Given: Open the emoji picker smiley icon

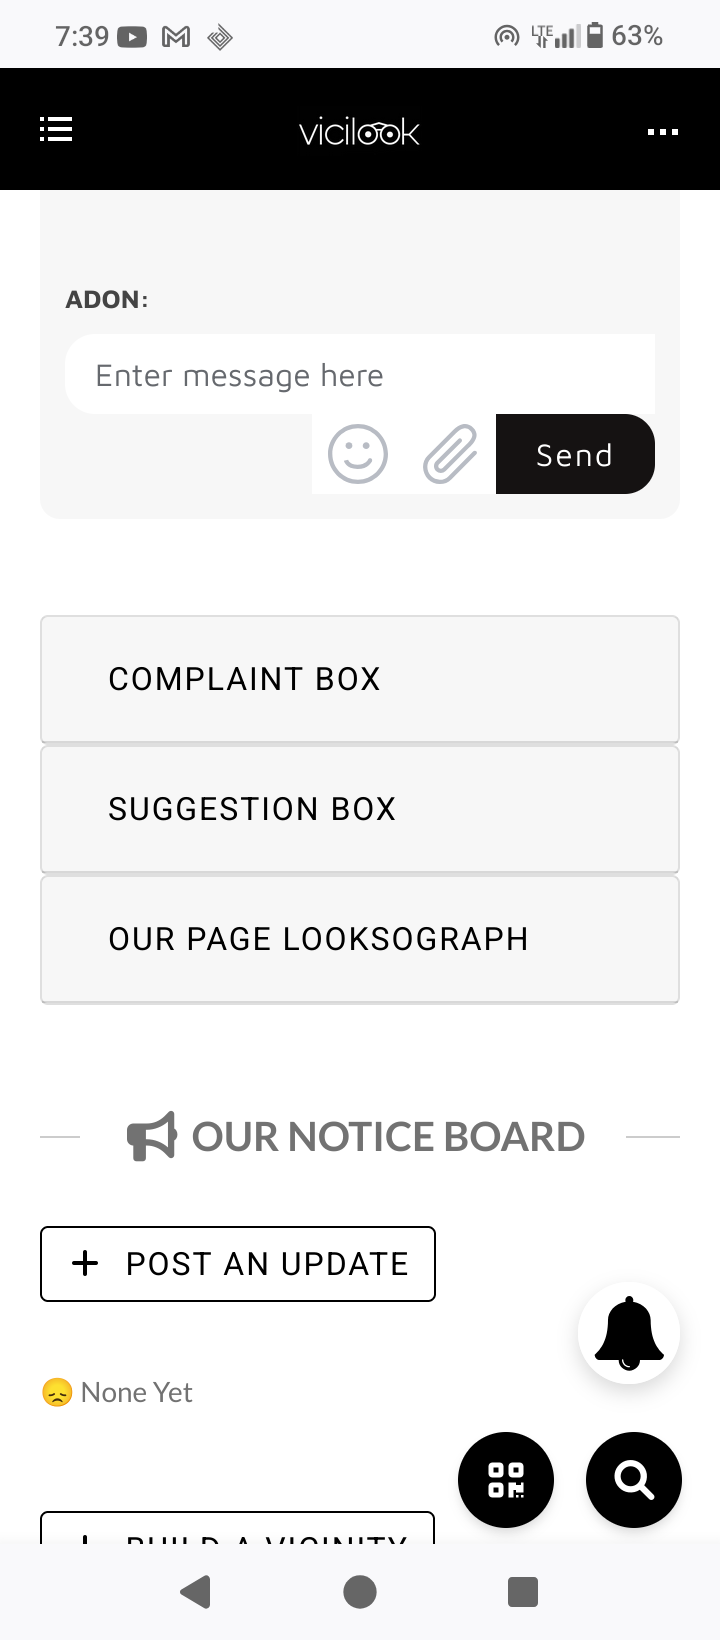Looking at the screenshot, I should tap(358, 454).
